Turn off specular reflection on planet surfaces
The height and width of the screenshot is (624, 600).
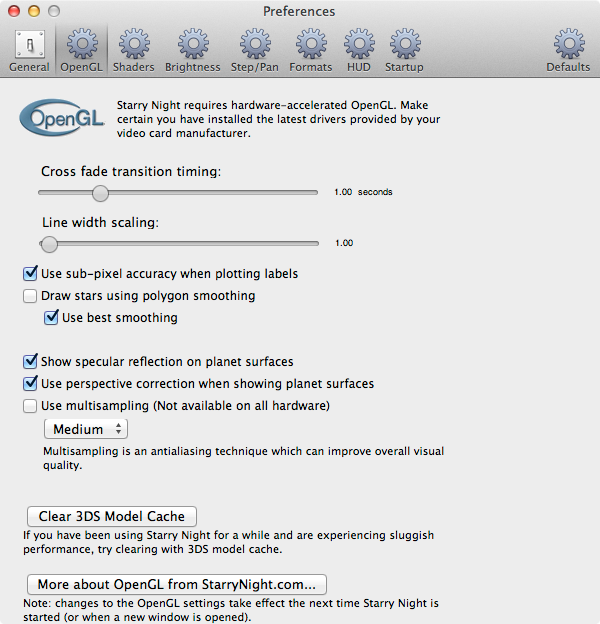pyautogui.click(x=30, y=361)
